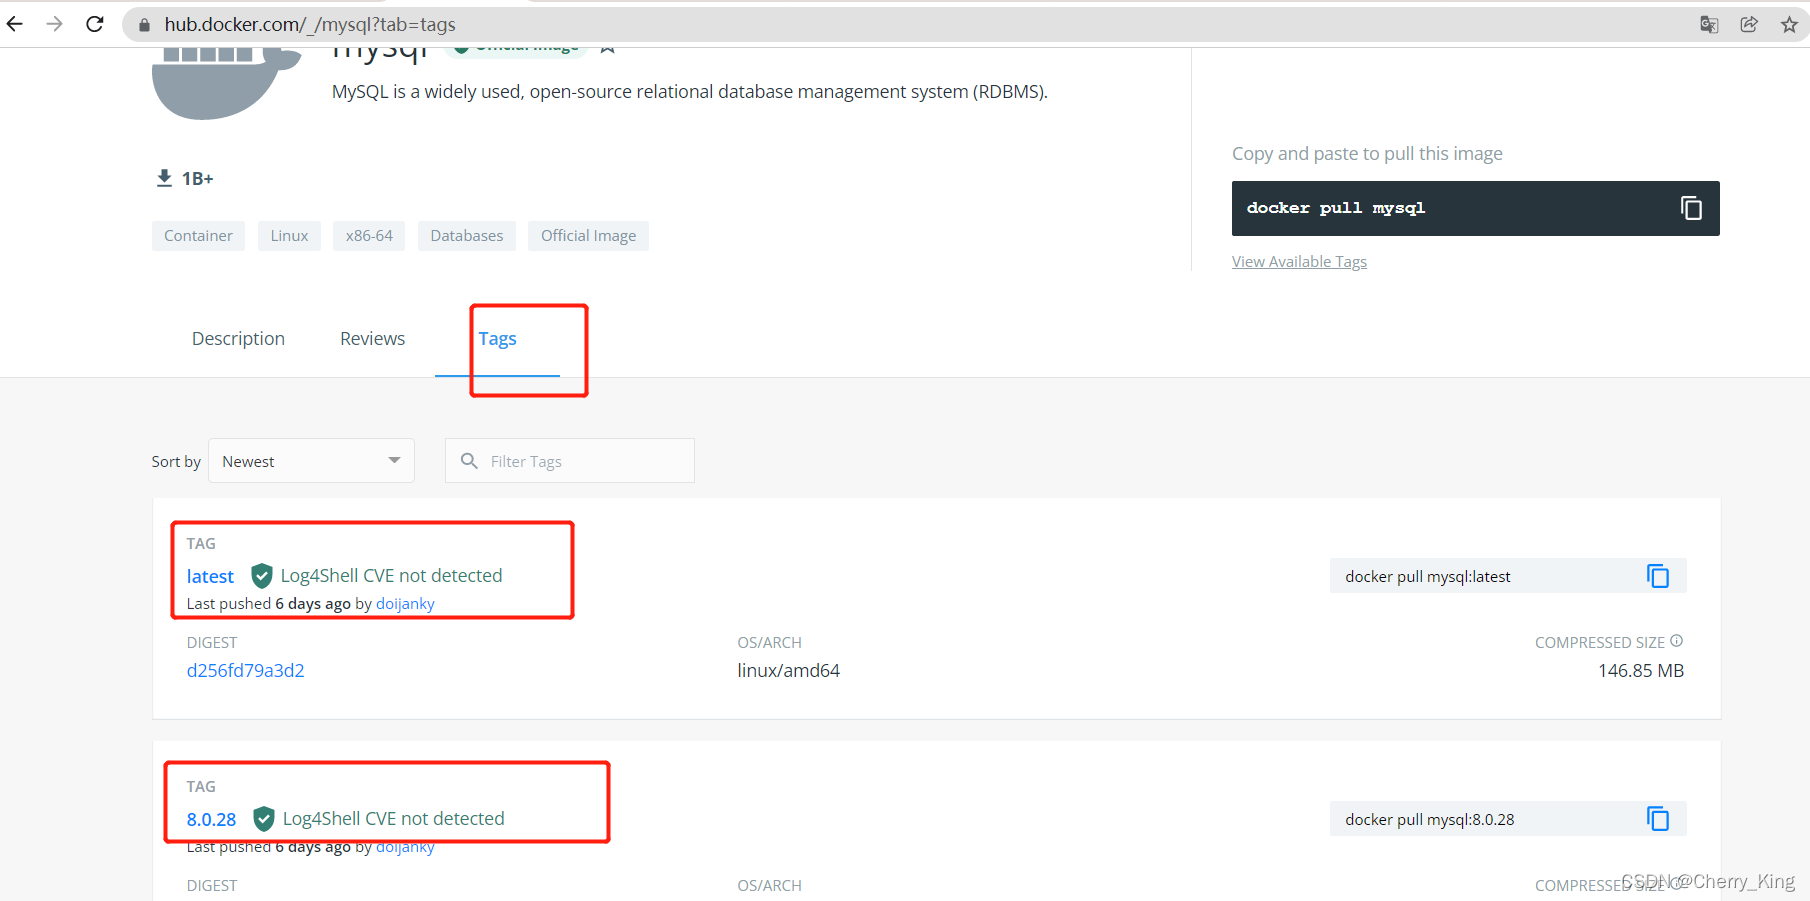The width and height of the screenshot is (1810, 901).
Task: Click the shield icon next to 8.0.28
Action: click(264, 819)
